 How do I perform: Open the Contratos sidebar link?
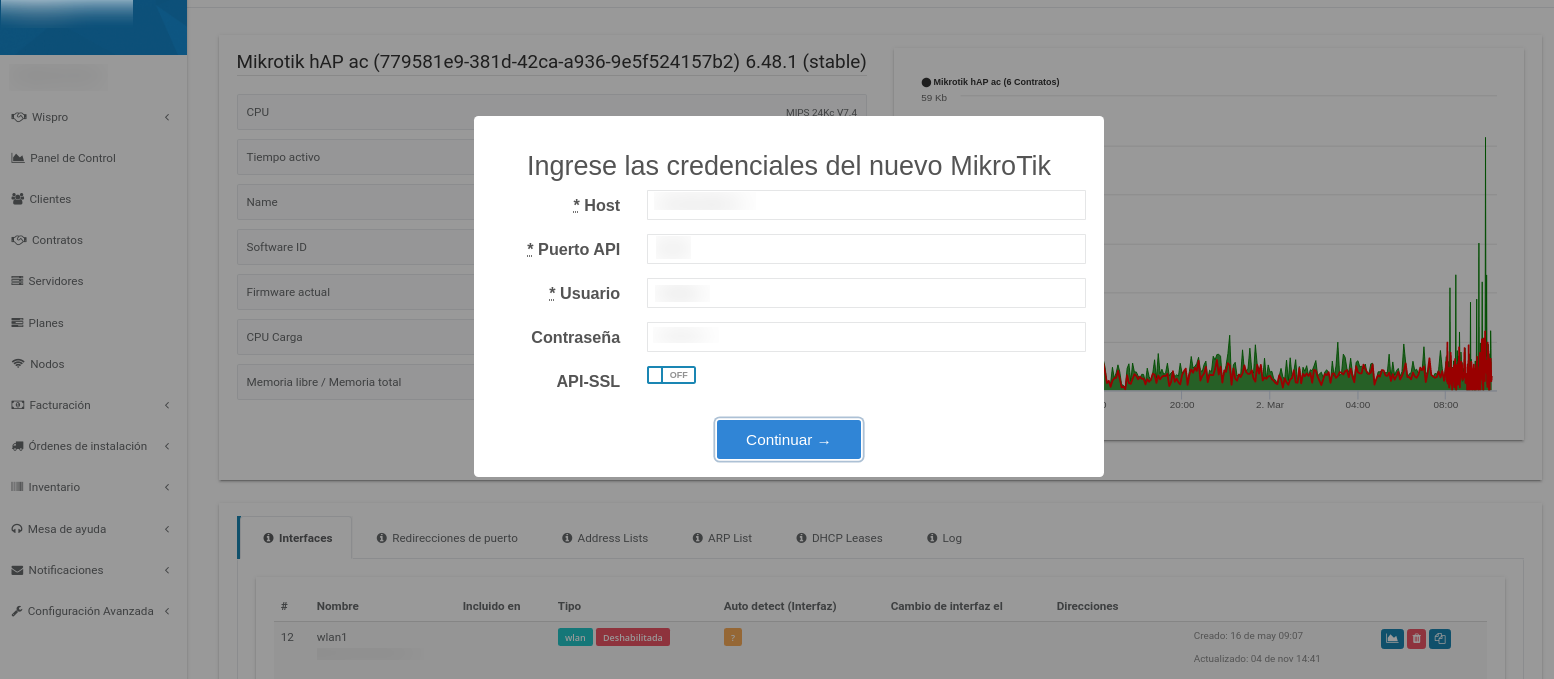click(57, 240)
